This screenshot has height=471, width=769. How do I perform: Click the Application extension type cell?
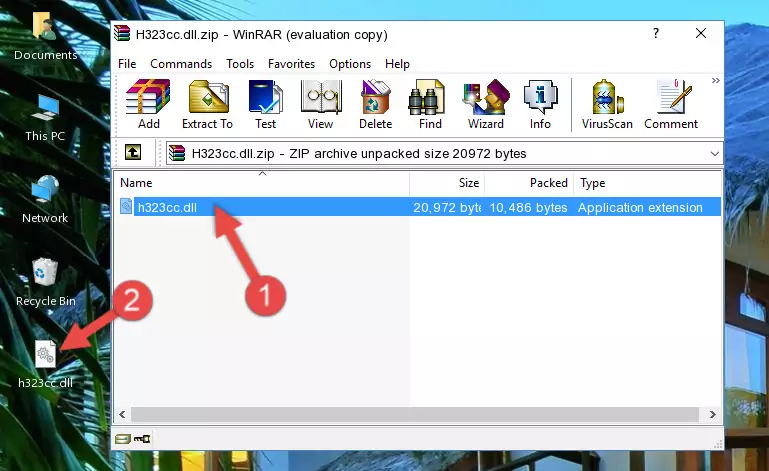point(640,208)
